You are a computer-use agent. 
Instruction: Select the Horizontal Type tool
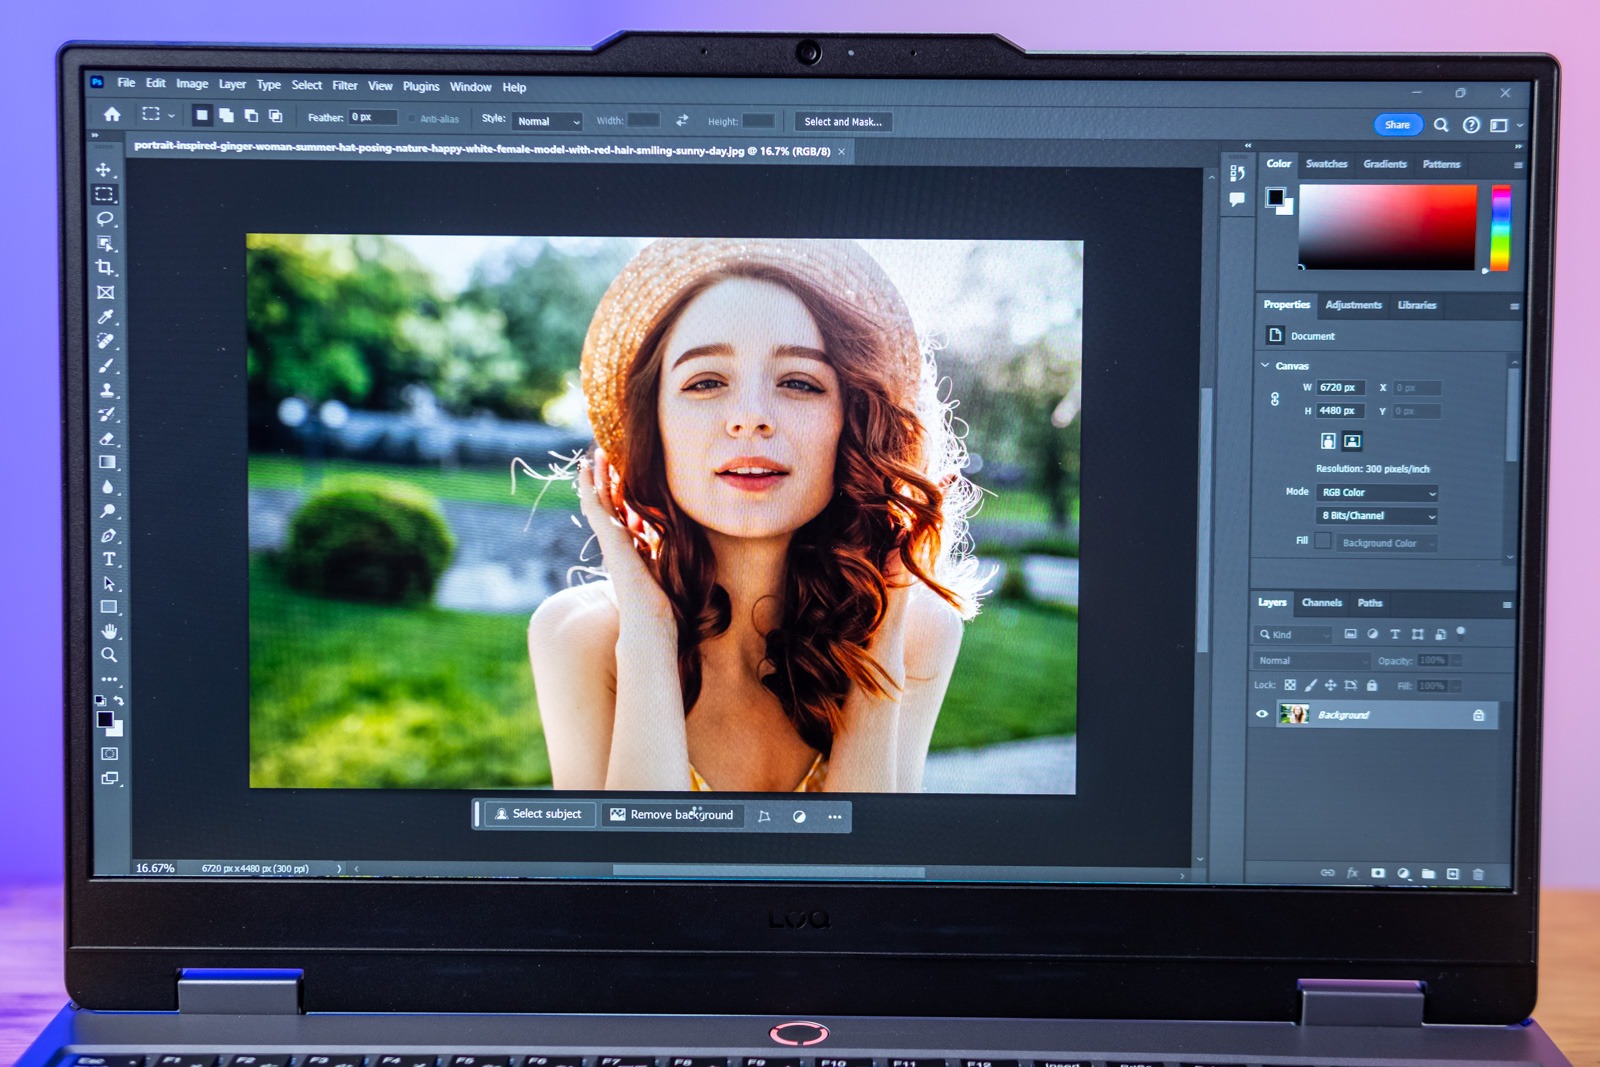click(x=109, y=559)
